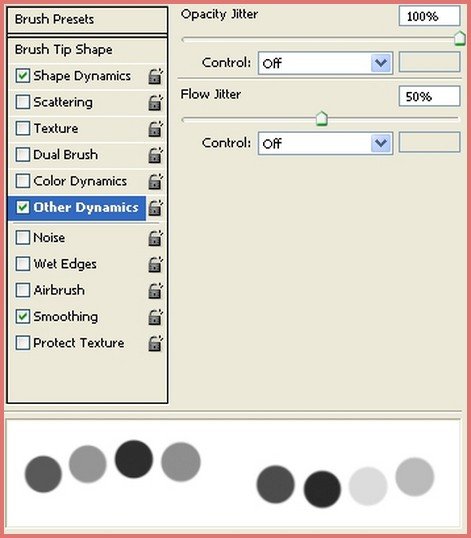471x538 pixels.
Task: Enable the Scattering checkbox
Action: pyautogui.click(x=23, y=102)
